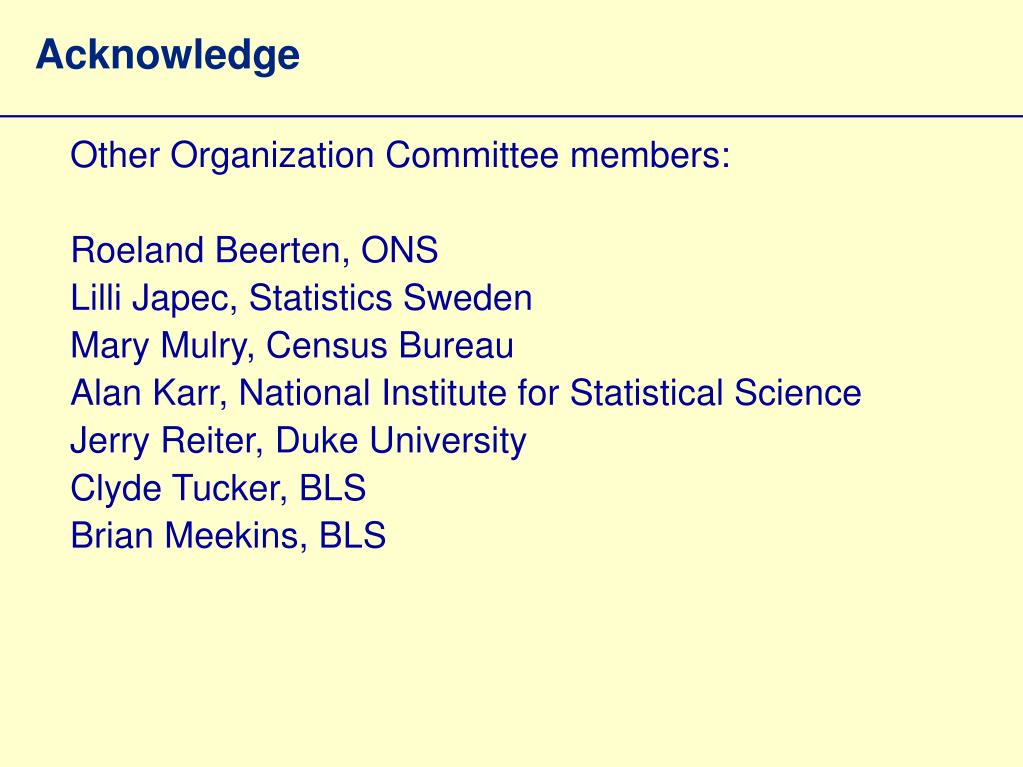This screenshot has height=767, width=1023.
Task: Select the Lilli Japec line
Action: tap(301, 299)
